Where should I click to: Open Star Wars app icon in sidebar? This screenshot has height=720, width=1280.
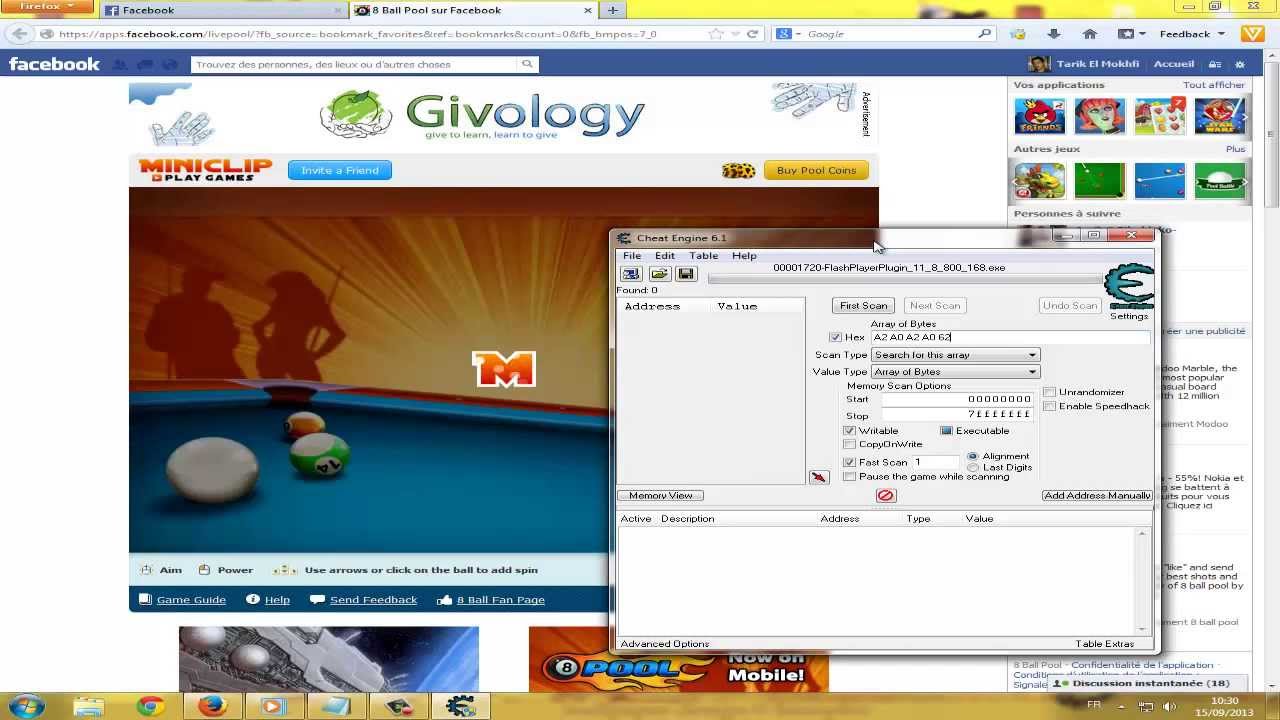click(1220, 116)
